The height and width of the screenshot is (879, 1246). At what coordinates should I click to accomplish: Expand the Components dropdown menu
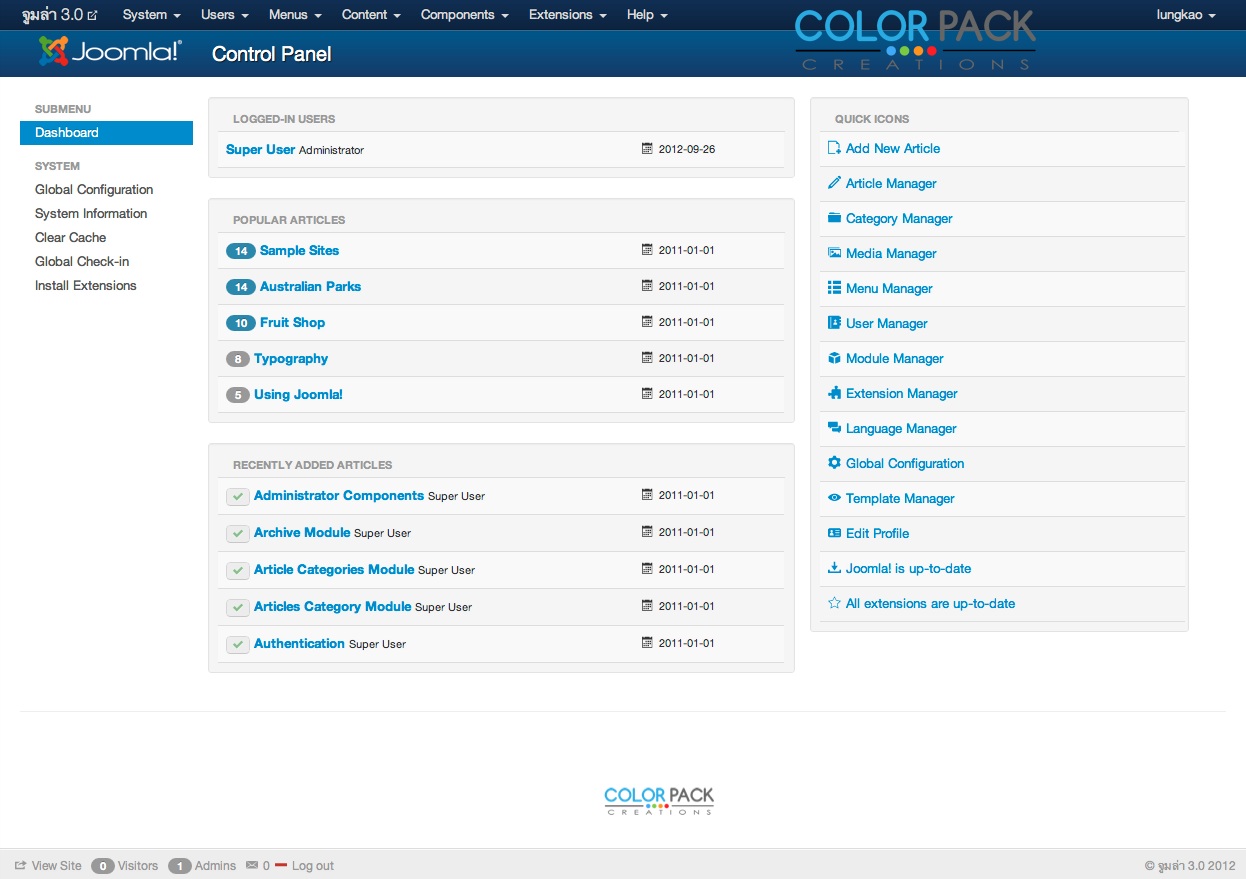point(464,15)
